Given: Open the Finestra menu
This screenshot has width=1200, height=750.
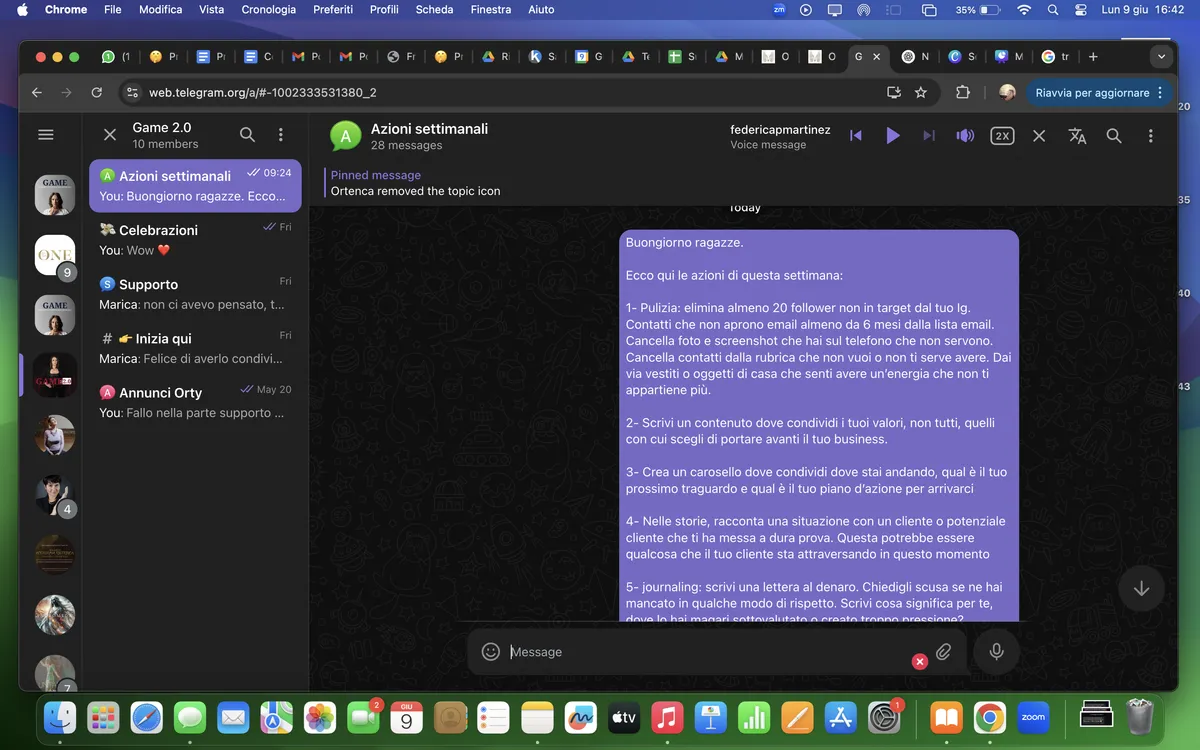Looking at the screenshot, I should [x=491, y=9].
